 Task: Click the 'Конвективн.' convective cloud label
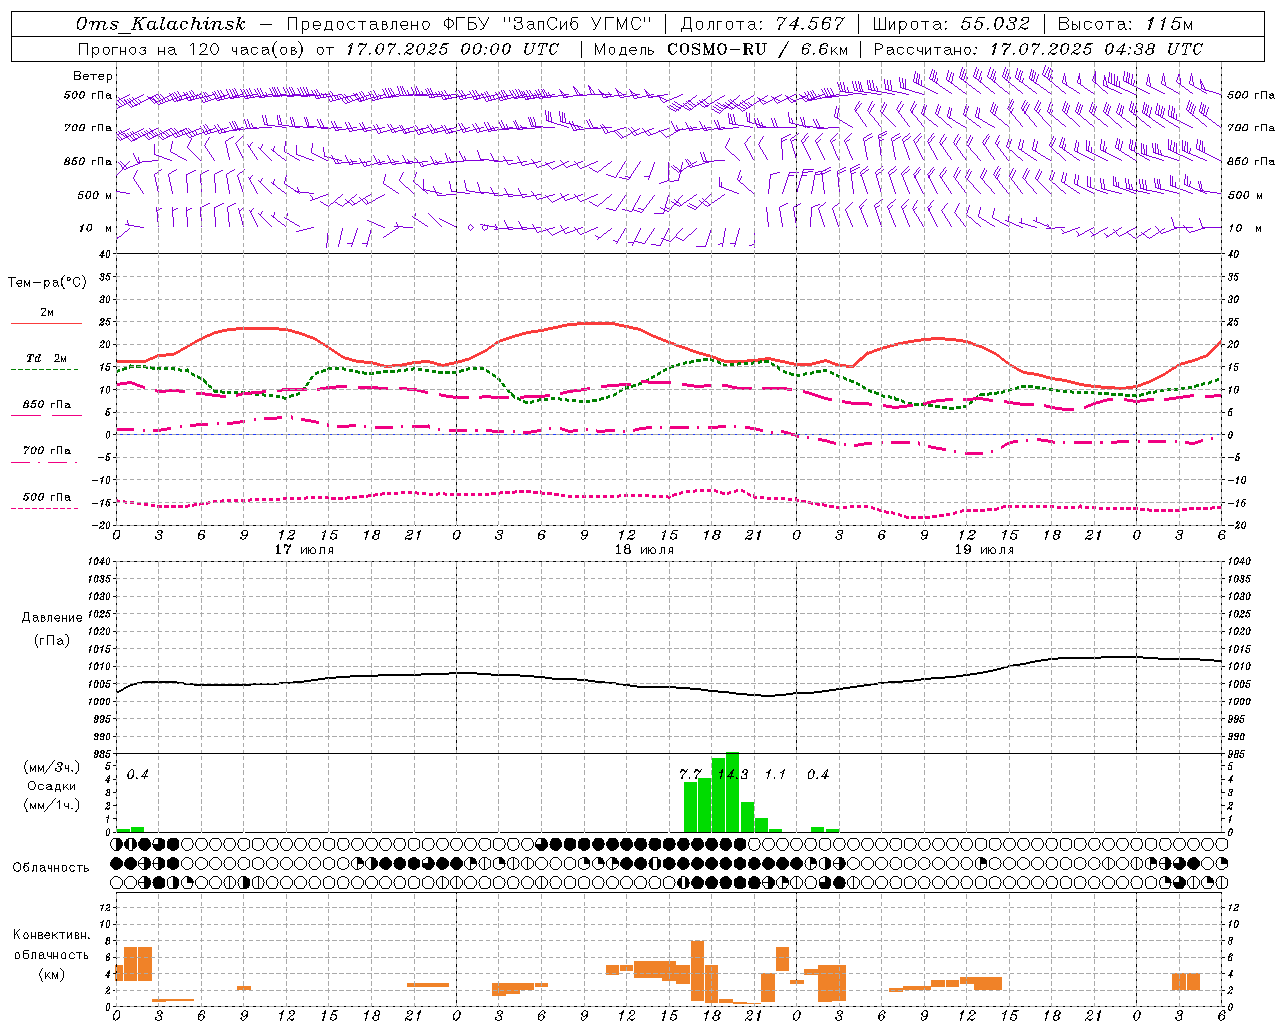click(x=52, y=935)
